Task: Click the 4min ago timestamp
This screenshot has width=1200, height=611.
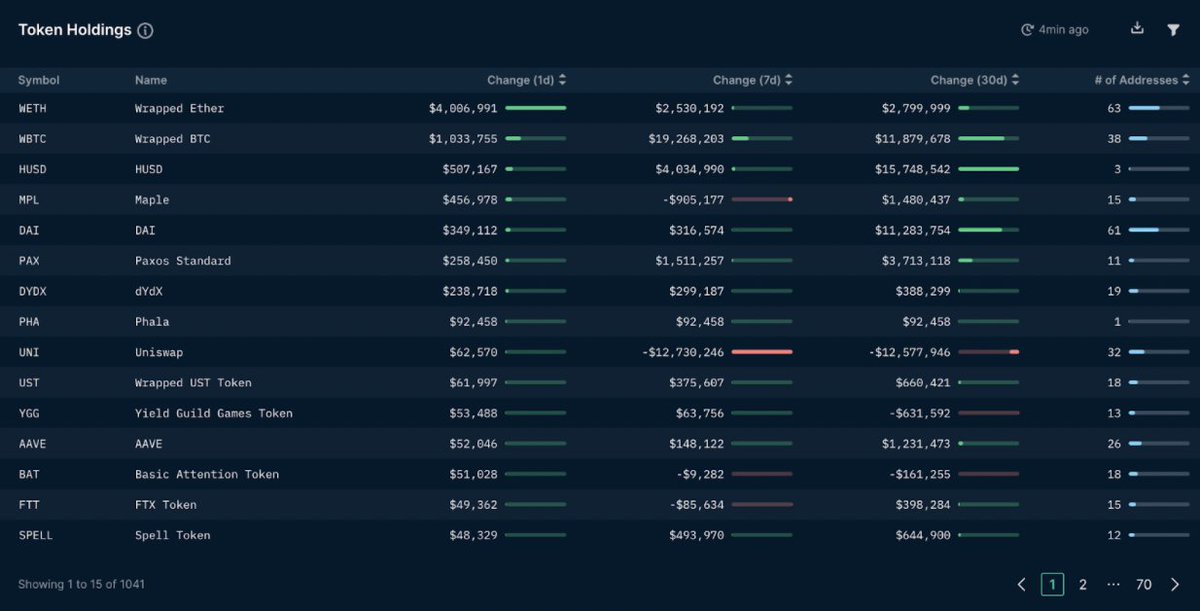Action: 1064,30
